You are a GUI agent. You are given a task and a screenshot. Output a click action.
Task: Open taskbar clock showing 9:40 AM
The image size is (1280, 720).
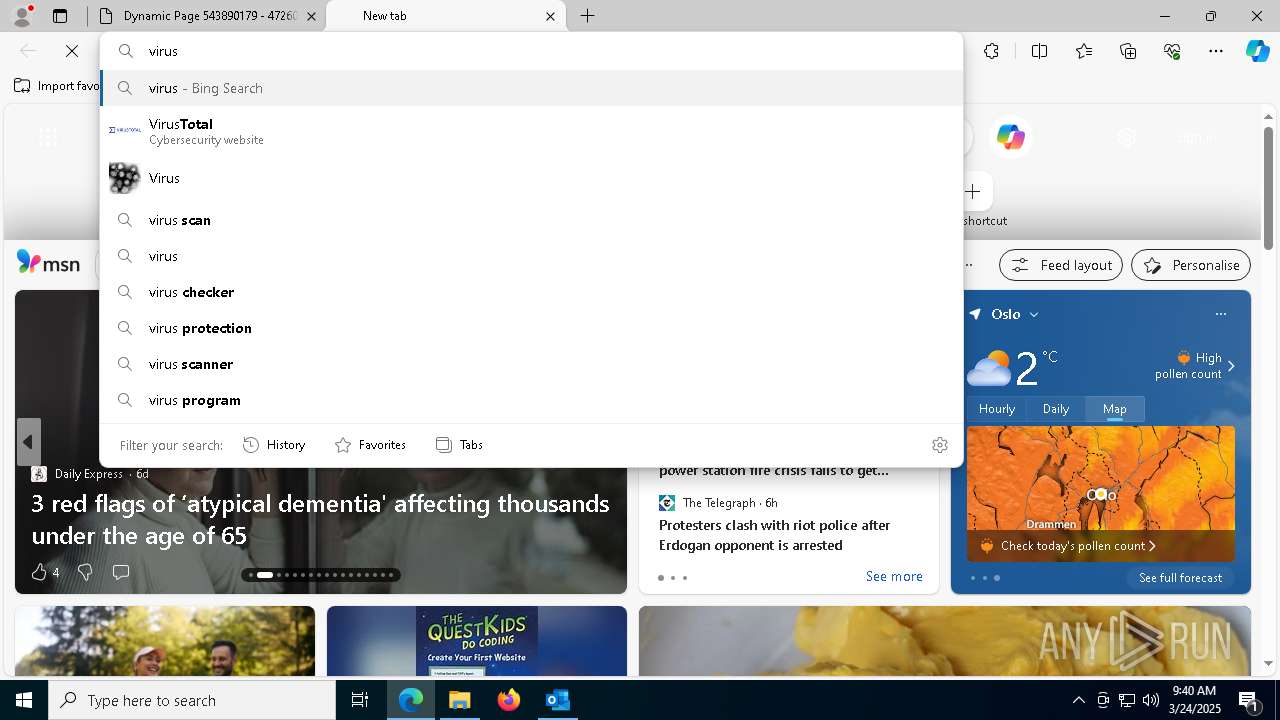point(1194,700)
